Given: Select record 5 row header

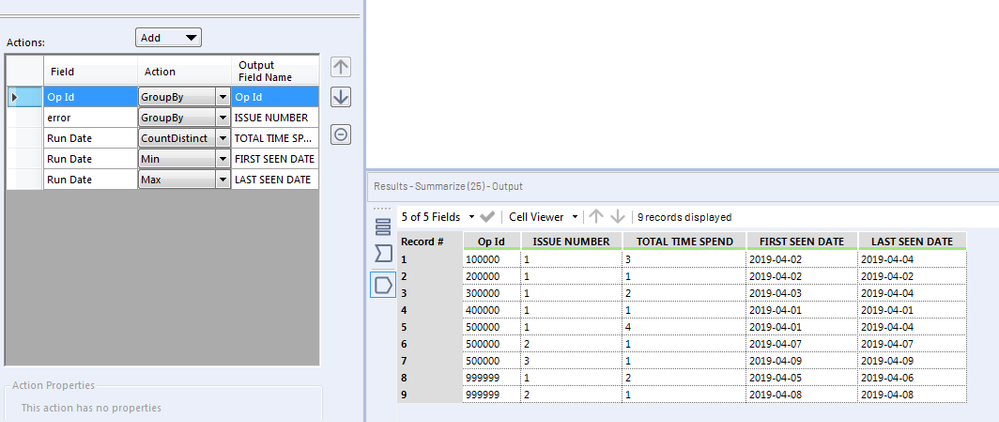Looking at the screenshot, I should click(430, 327).
